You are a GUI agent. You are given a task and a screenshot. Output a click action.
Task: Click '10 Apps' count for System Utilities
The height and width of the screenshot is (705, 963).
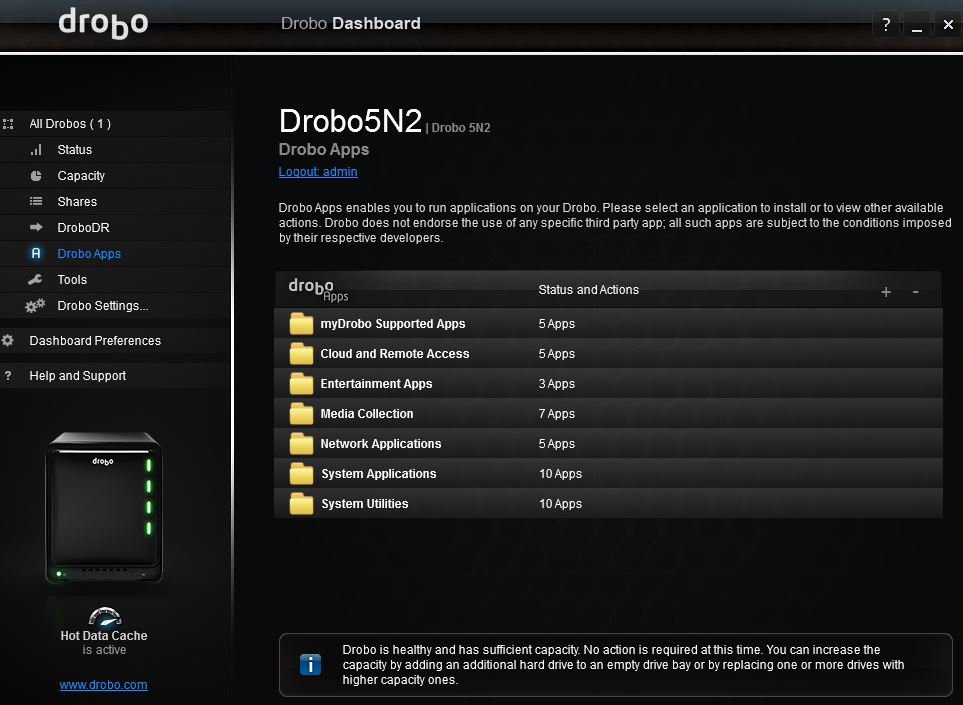560,504
